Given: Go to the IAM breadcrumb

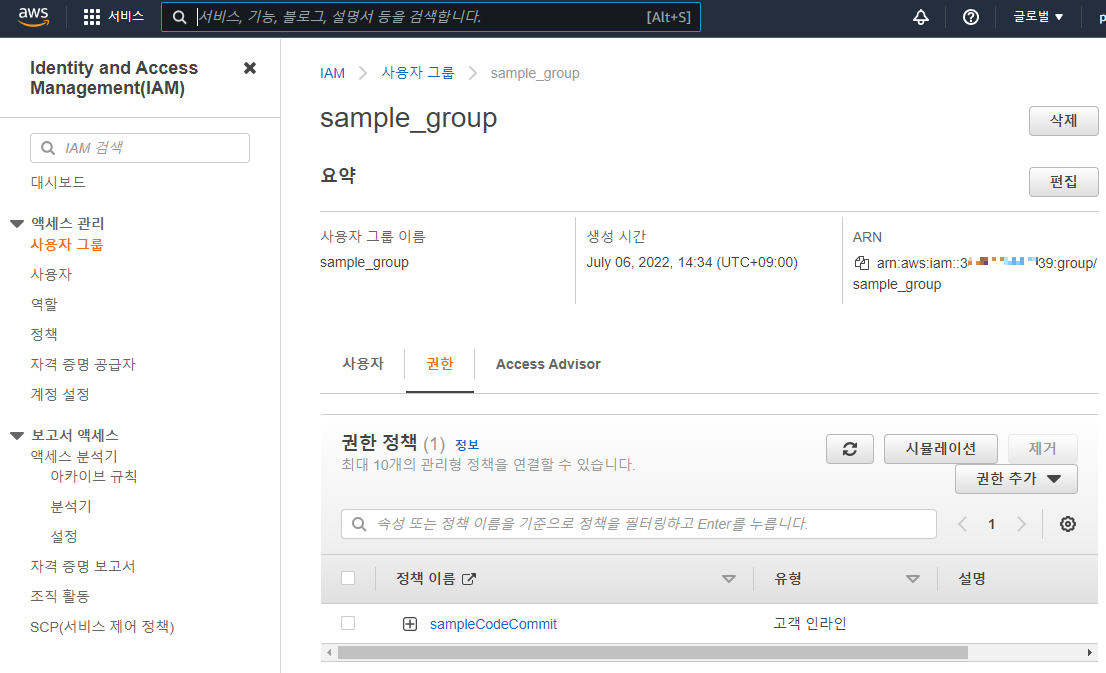Looking at the screenshot, I should [x=332, y=73].
